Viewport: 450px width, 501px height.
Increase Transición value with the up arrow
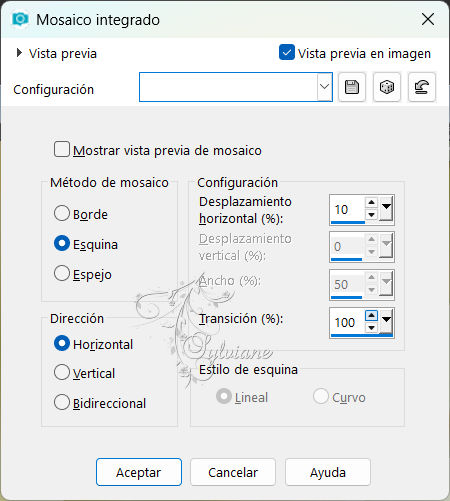(x=371, y=315)
